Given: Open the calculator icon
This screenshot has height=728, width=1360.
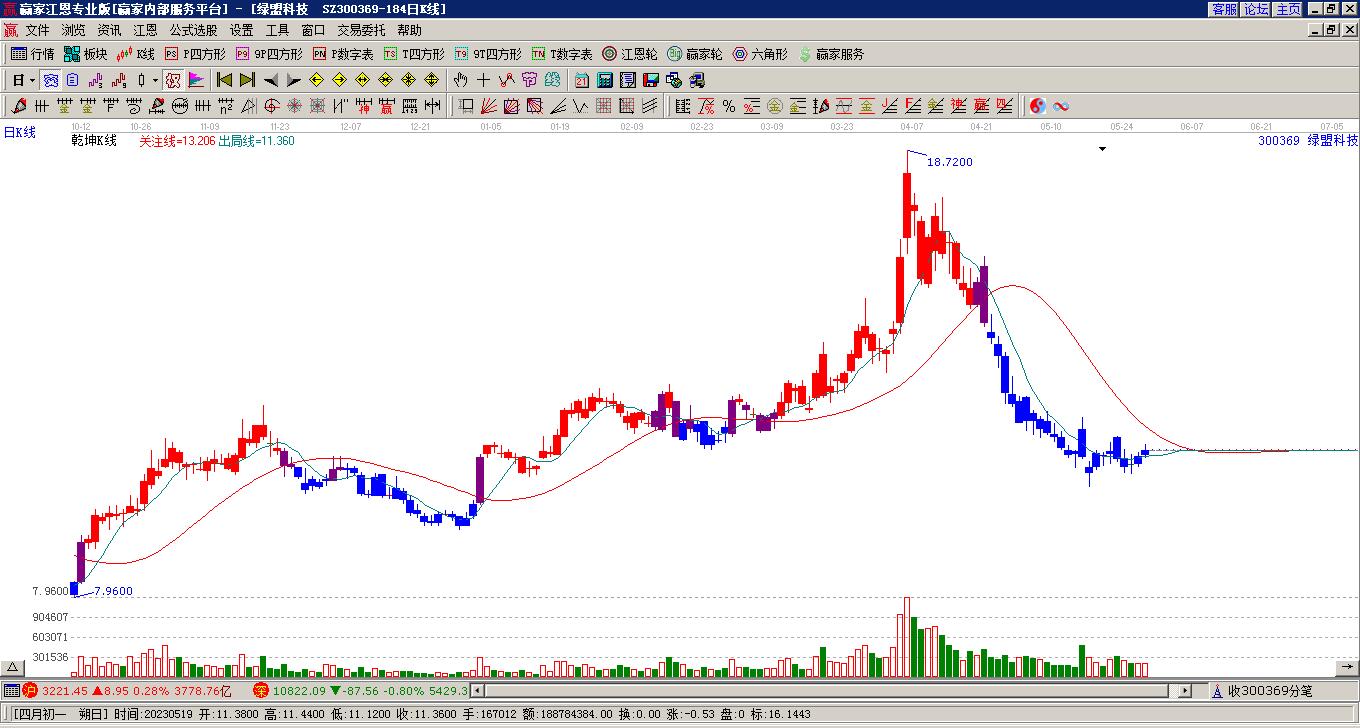Looking at the screenshot, I should pyautogui.click(x=605, y=80).
